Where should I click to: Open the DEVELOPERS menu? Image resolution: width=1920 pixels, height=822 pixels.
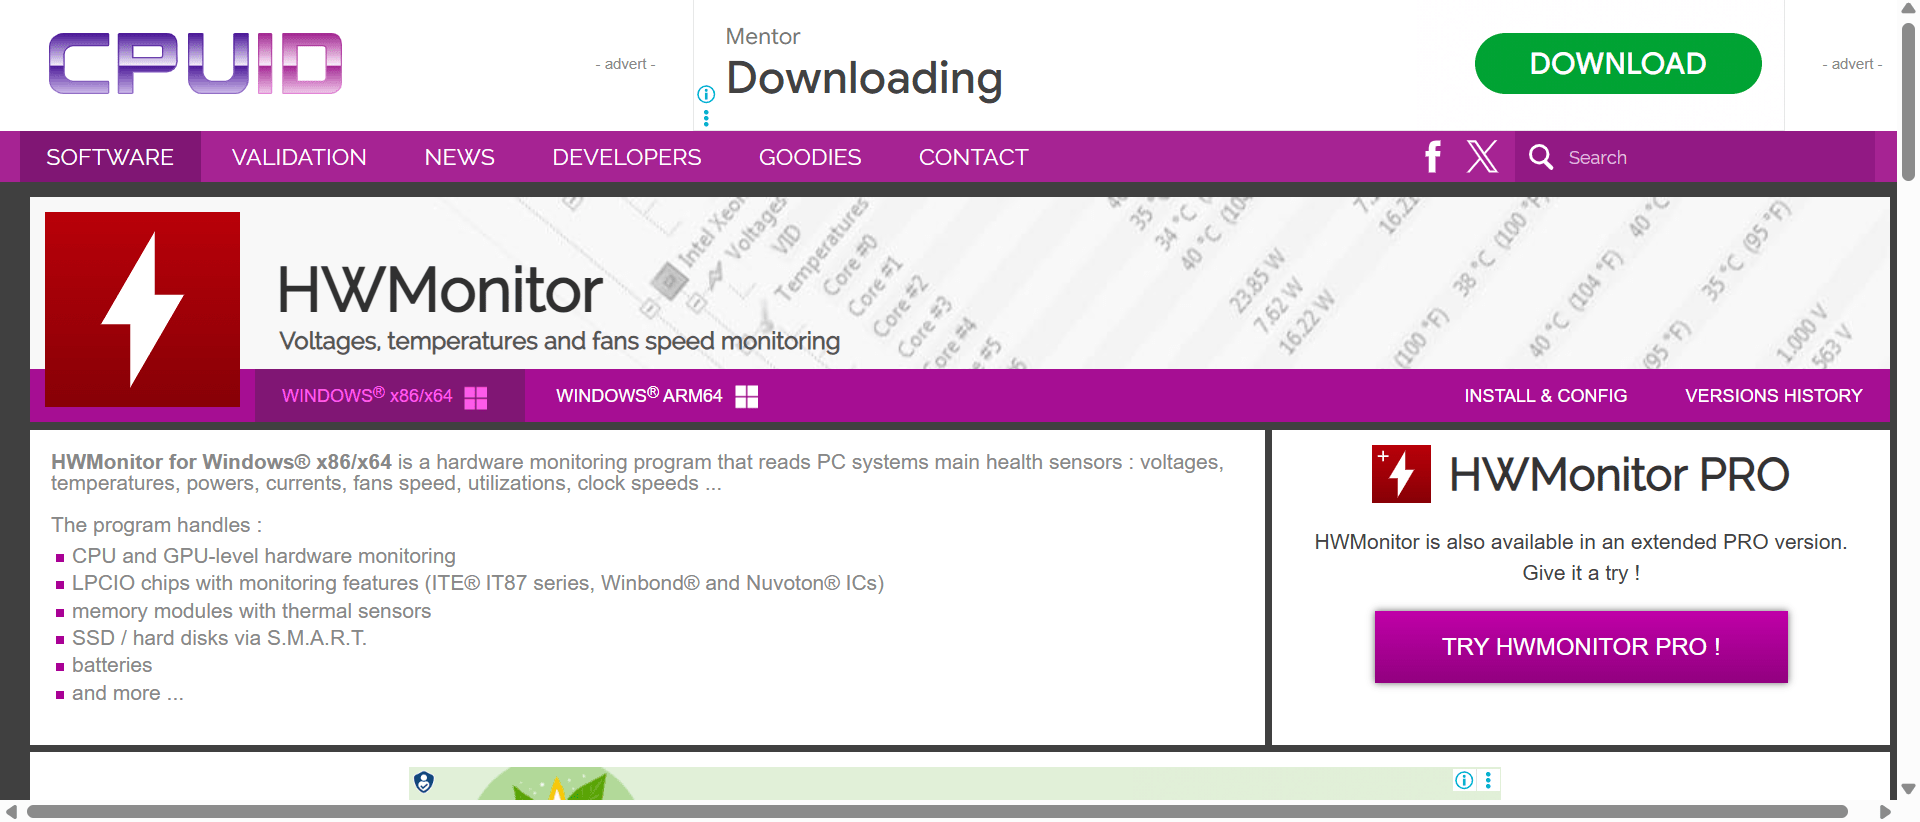(x=627, y=157)
